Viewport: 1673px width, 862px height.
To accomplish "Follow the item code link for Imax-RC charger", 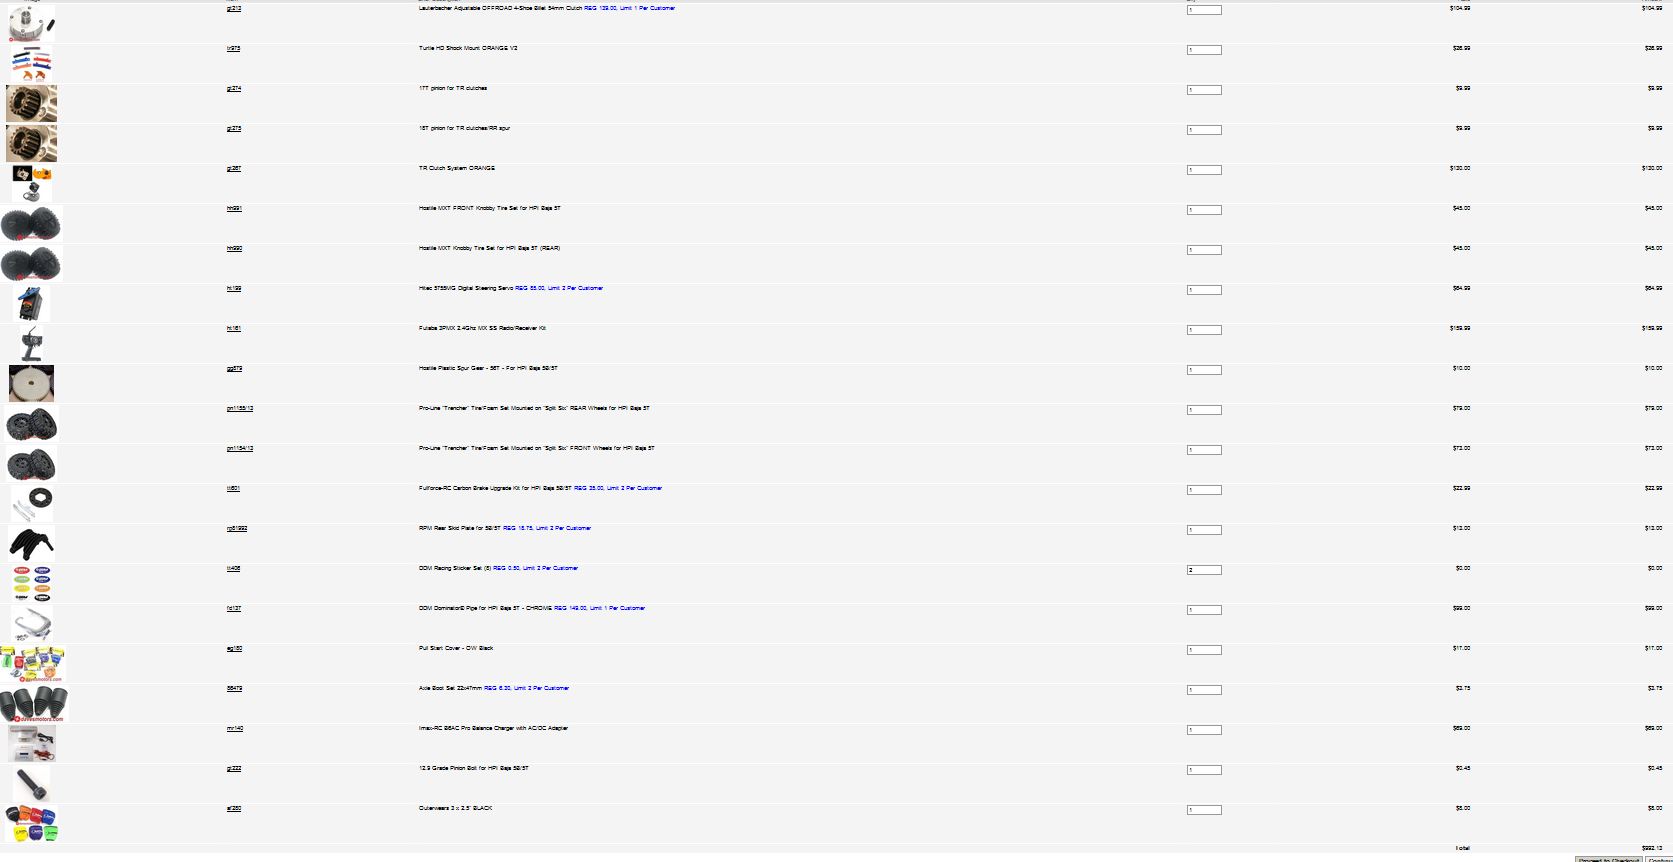I will (x=235, y=729).
